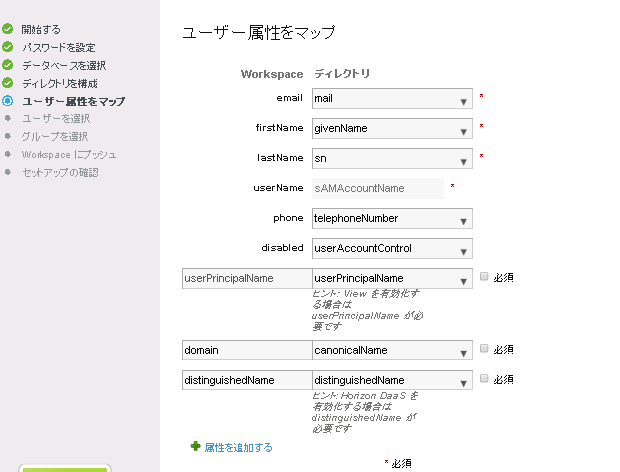Open the email directory dropdown showing mail
Viewport: 620px width, 472px height.
[x=392, y=99]
